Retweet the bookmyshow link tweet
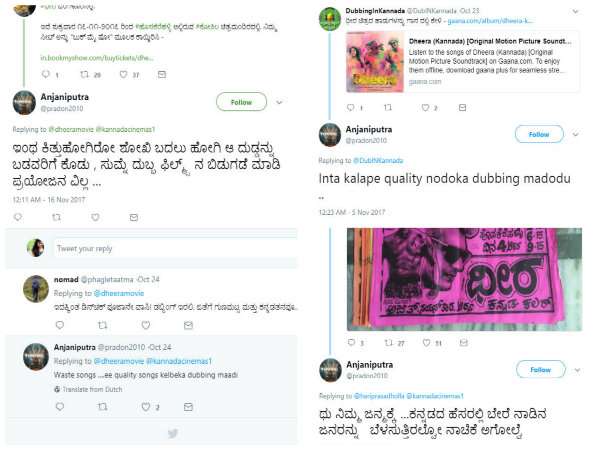The image size is (600, 450). 85,75
